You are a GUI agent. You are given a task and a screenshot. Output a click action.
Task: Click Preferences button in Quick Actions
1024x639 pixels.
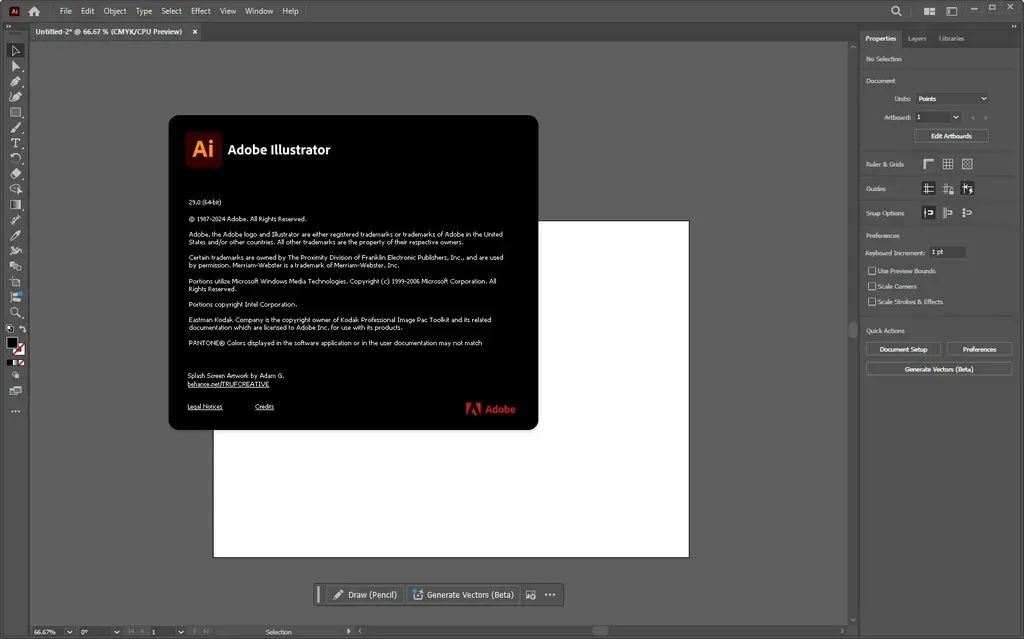[979, 350]
